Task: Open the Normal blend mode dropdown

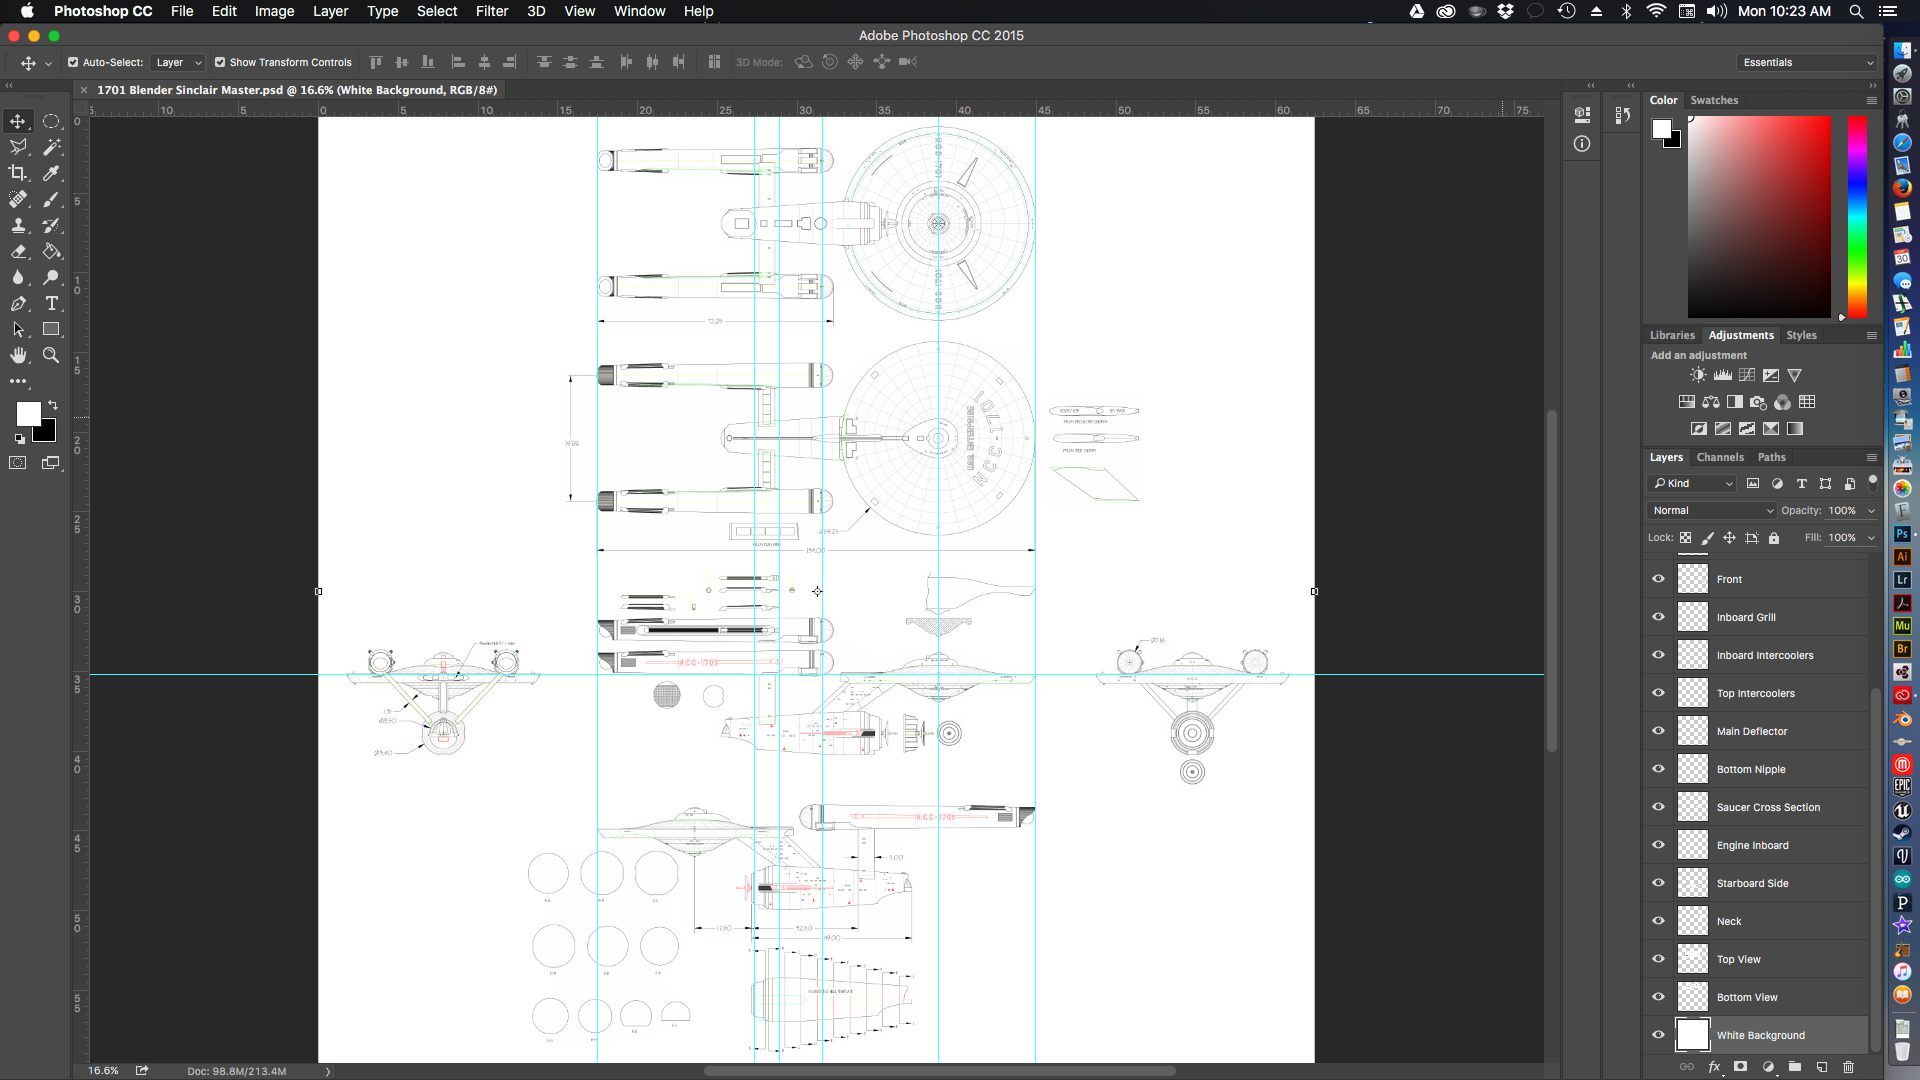Action: (x=1711, y=510)
